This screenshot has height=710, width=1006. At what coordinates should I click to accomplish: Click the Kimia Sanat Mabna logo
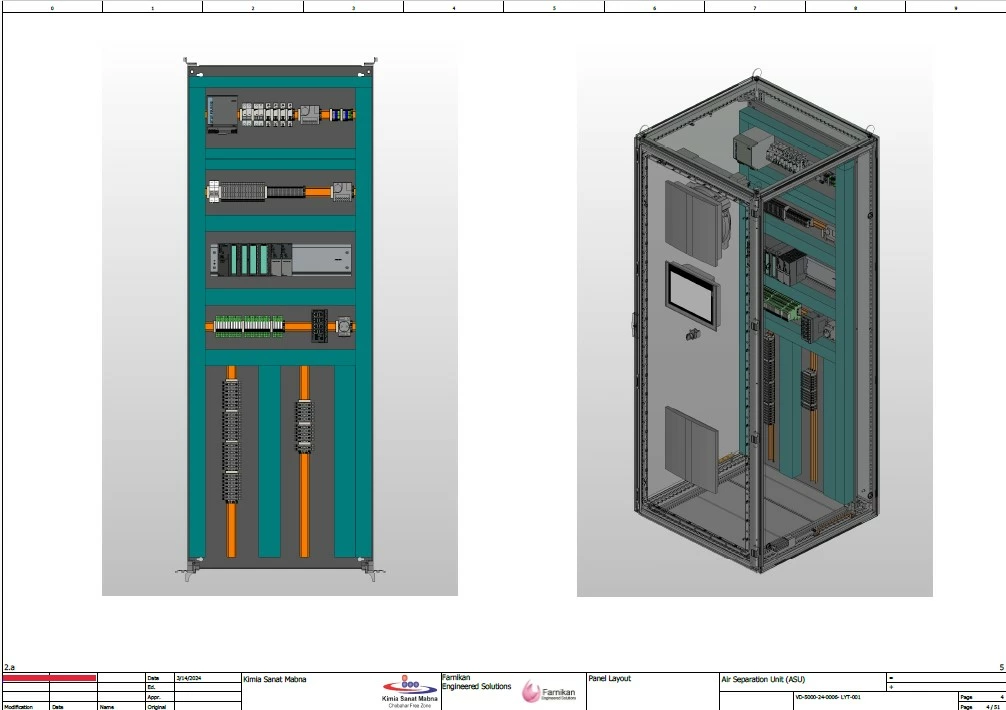tap(409, 691)
